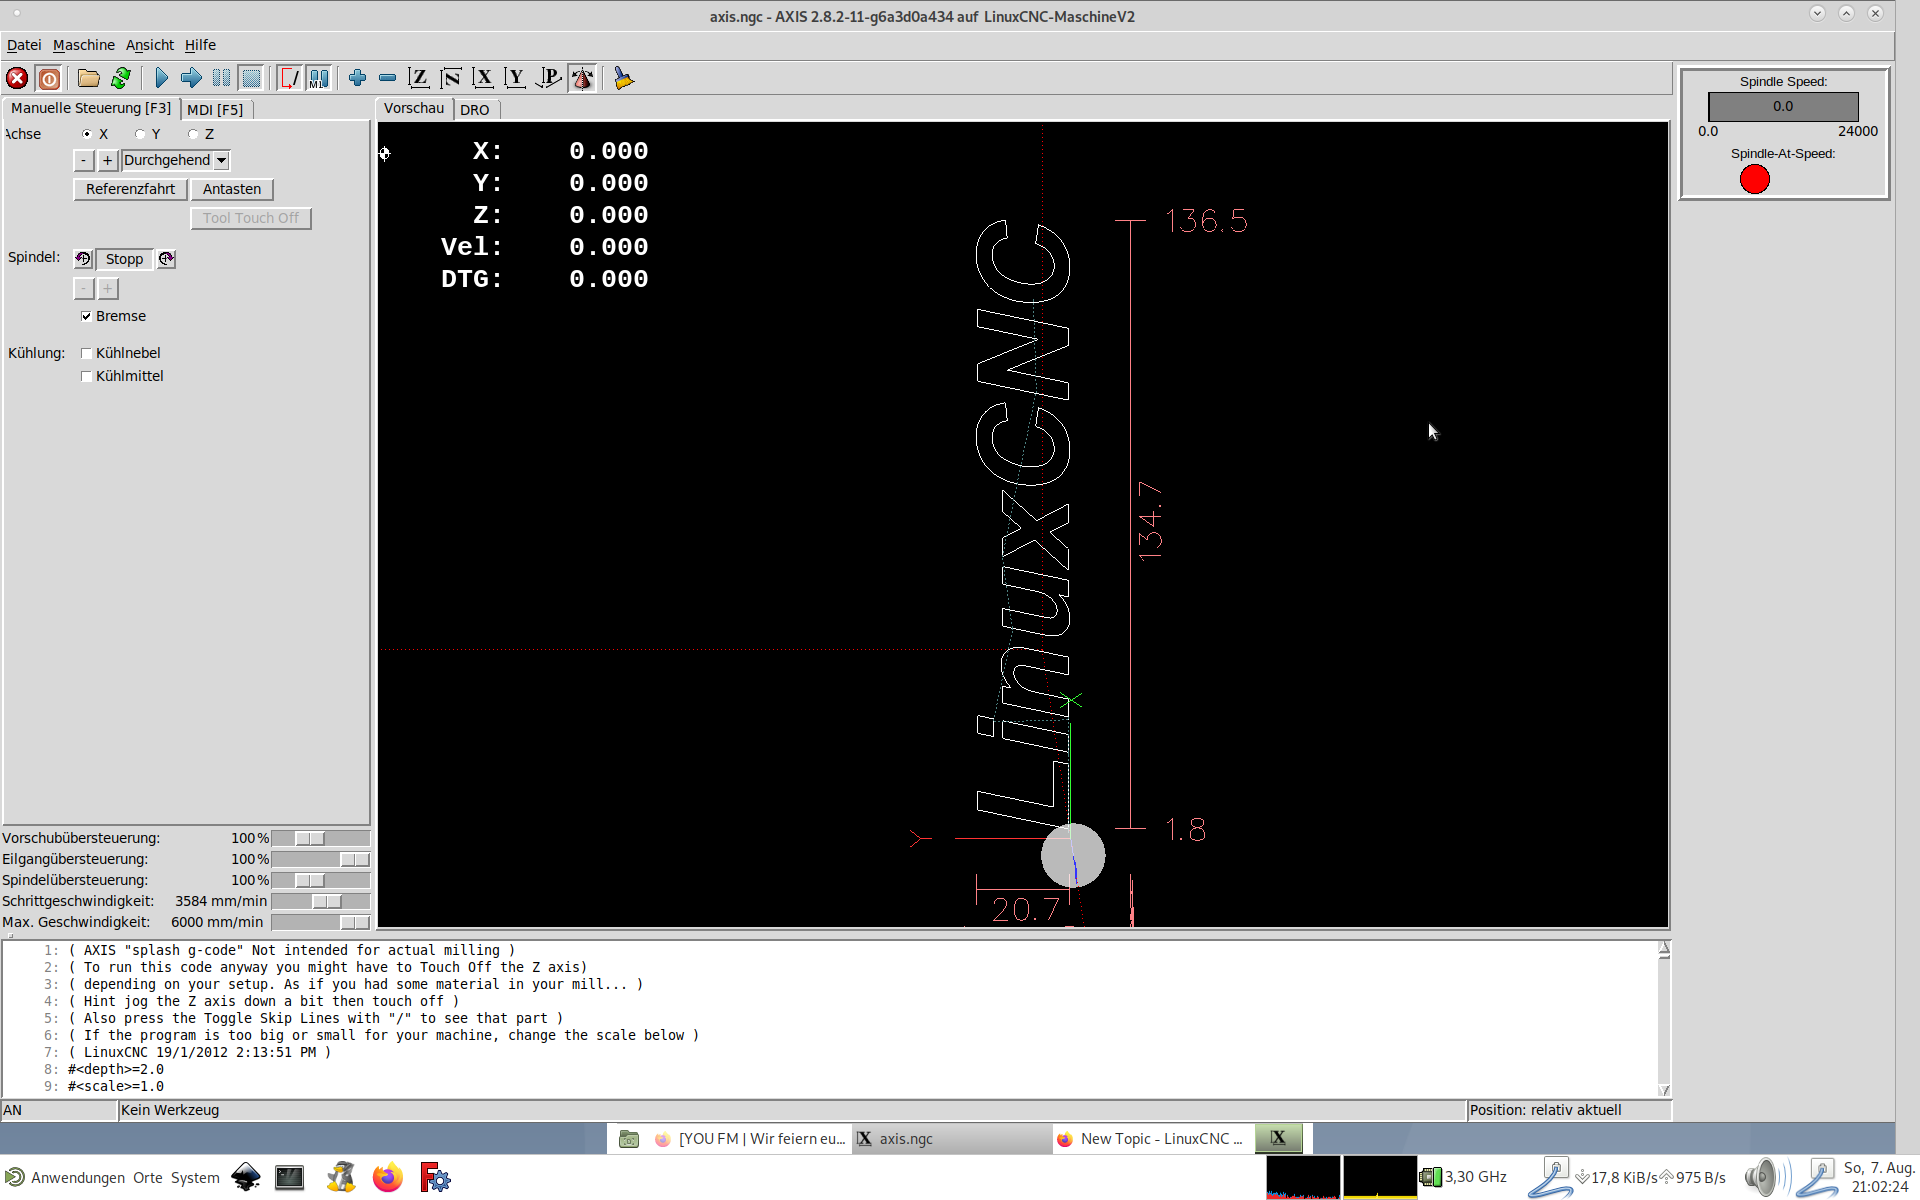
Task: Start the spindle clockwise
Action: [166, 259]
